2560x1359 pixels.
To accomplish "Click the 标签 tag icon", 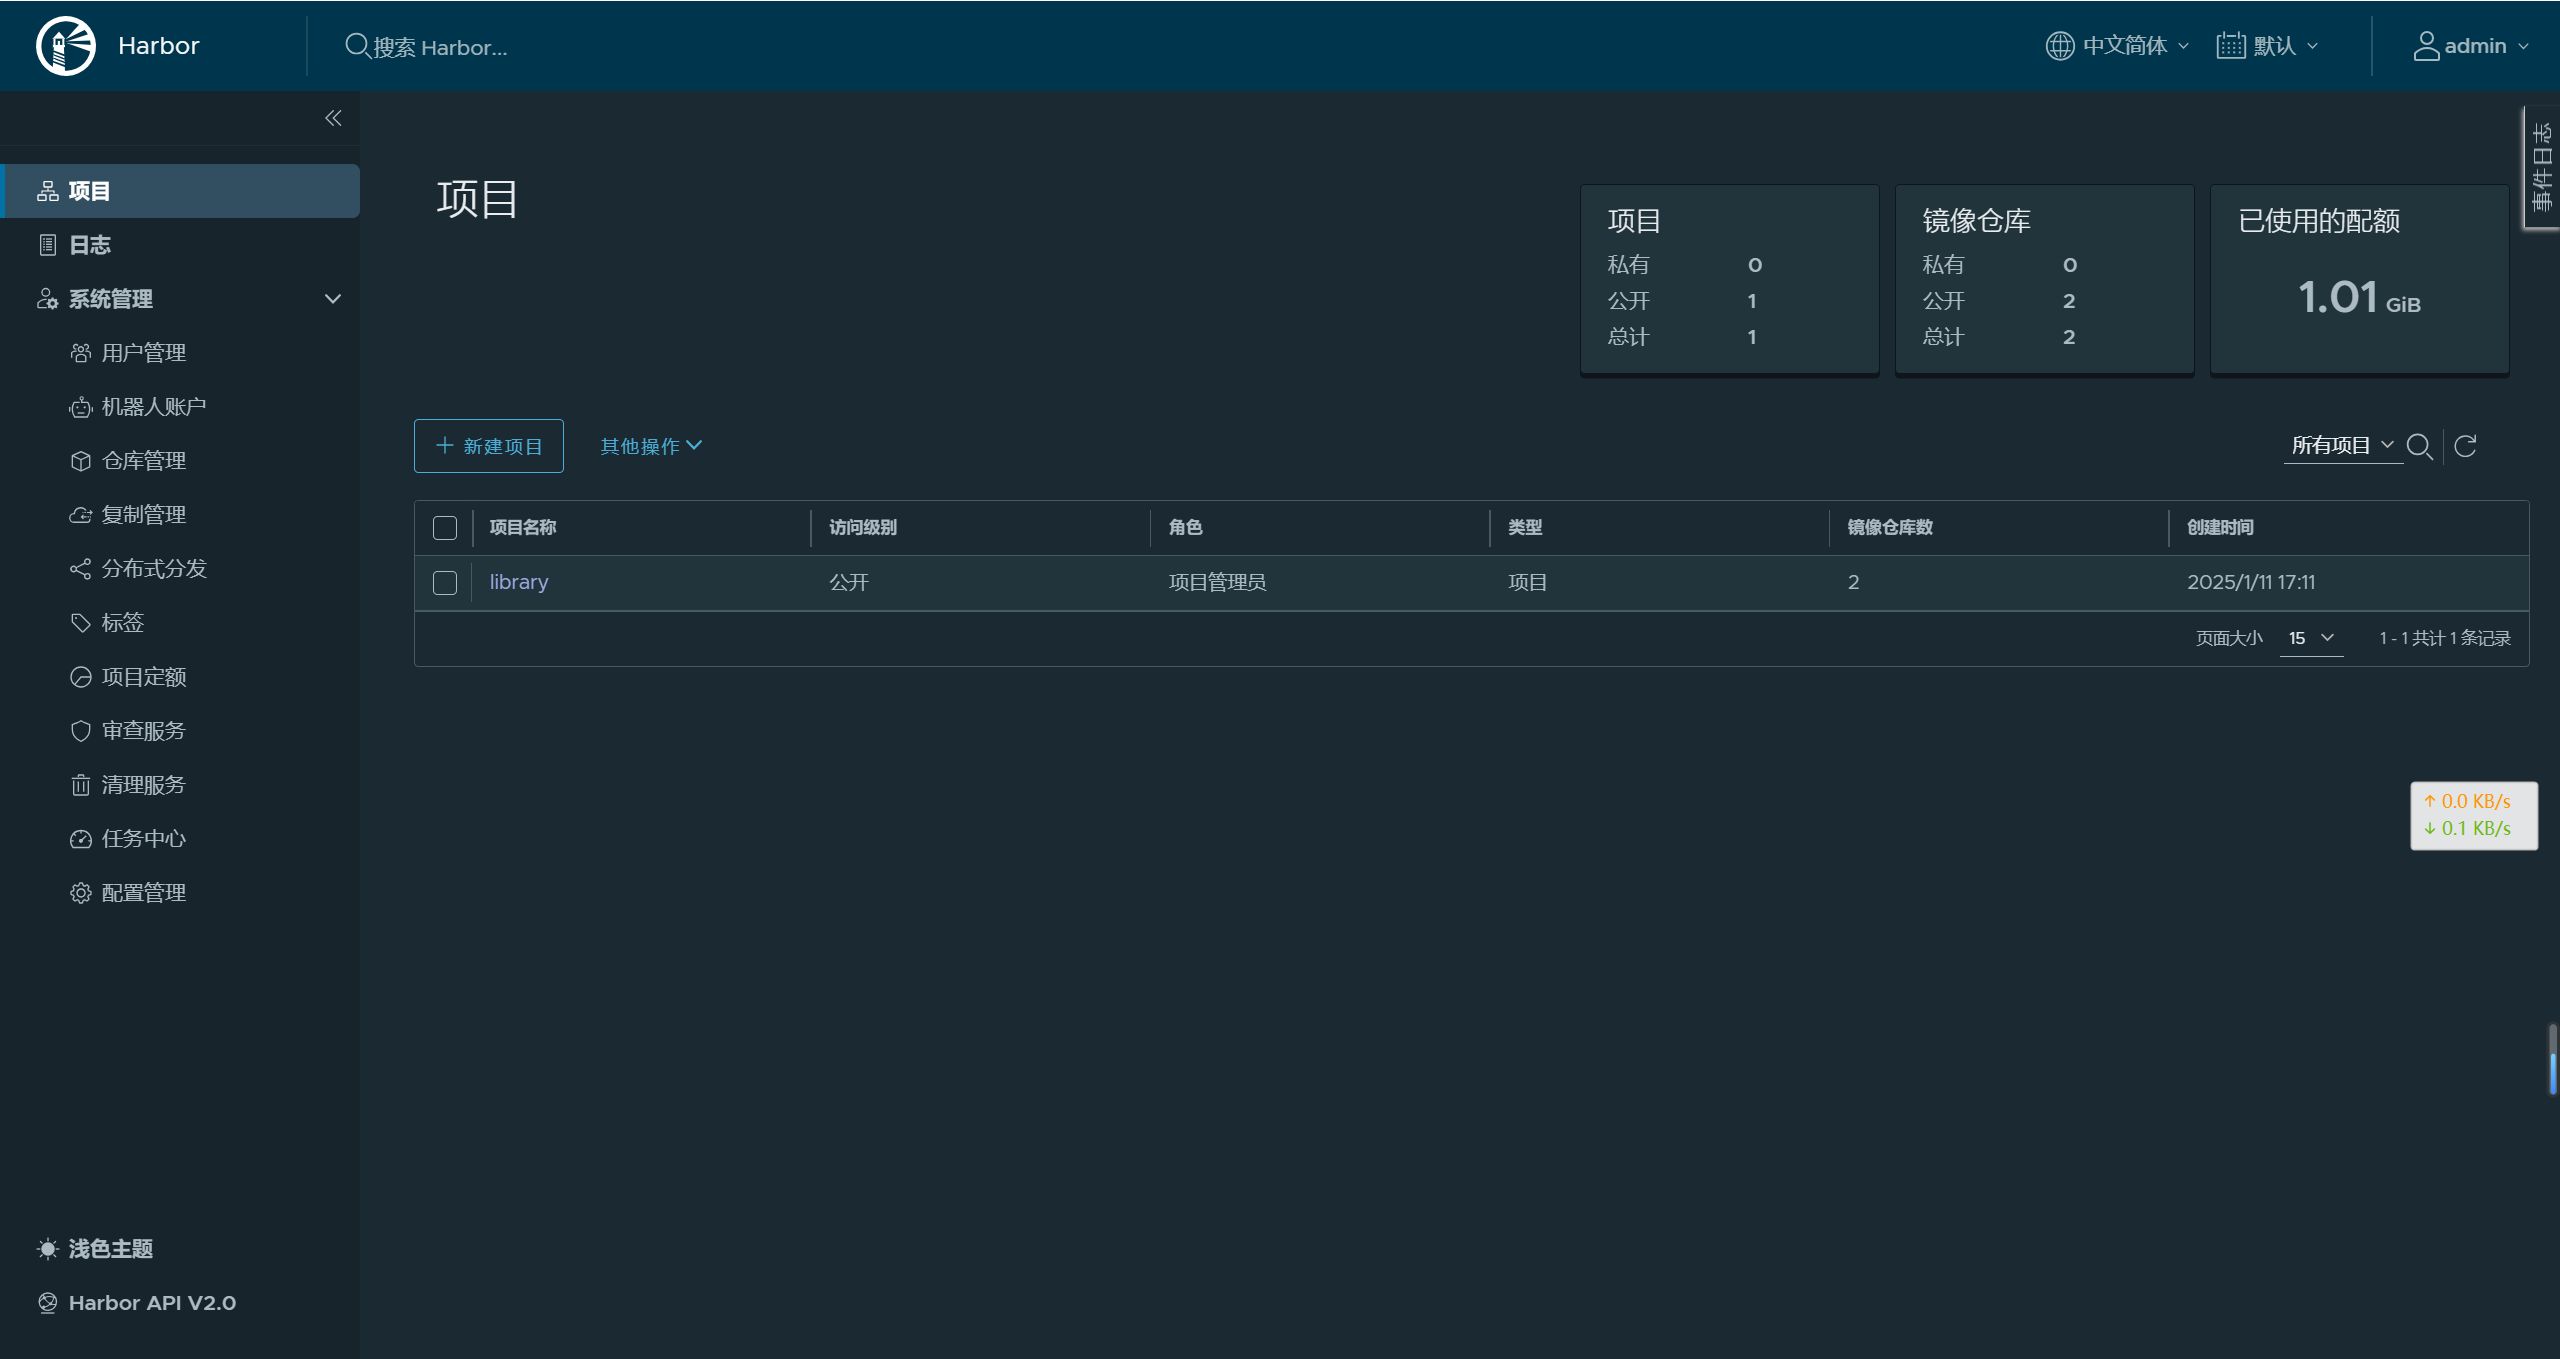I will 81,623.
